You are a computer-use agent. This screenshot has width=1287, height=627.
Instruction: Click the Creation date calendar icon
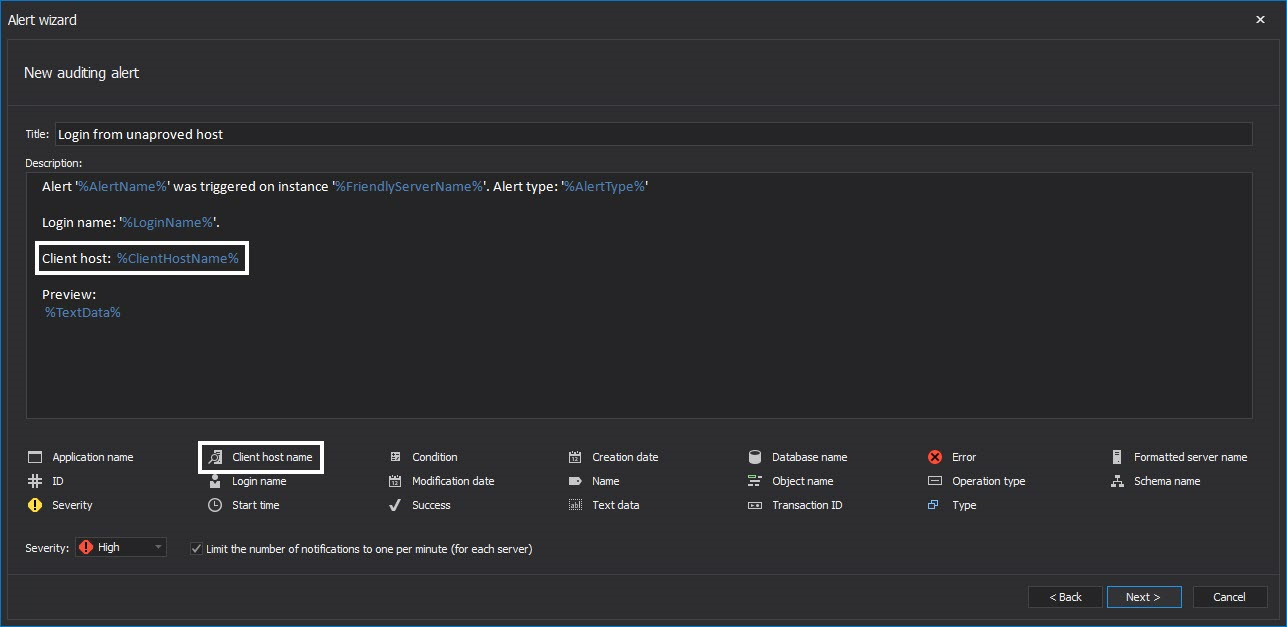point(575,457)
